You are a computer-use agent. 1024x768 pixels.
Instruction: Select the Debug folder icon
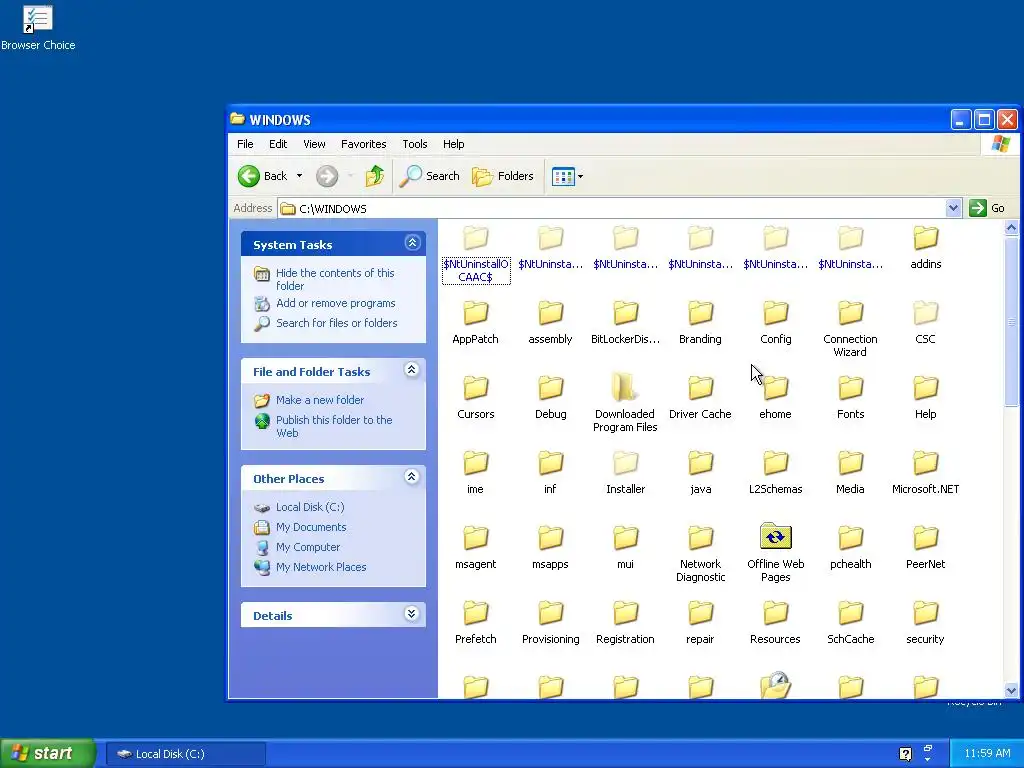click(x=551, y=389)
